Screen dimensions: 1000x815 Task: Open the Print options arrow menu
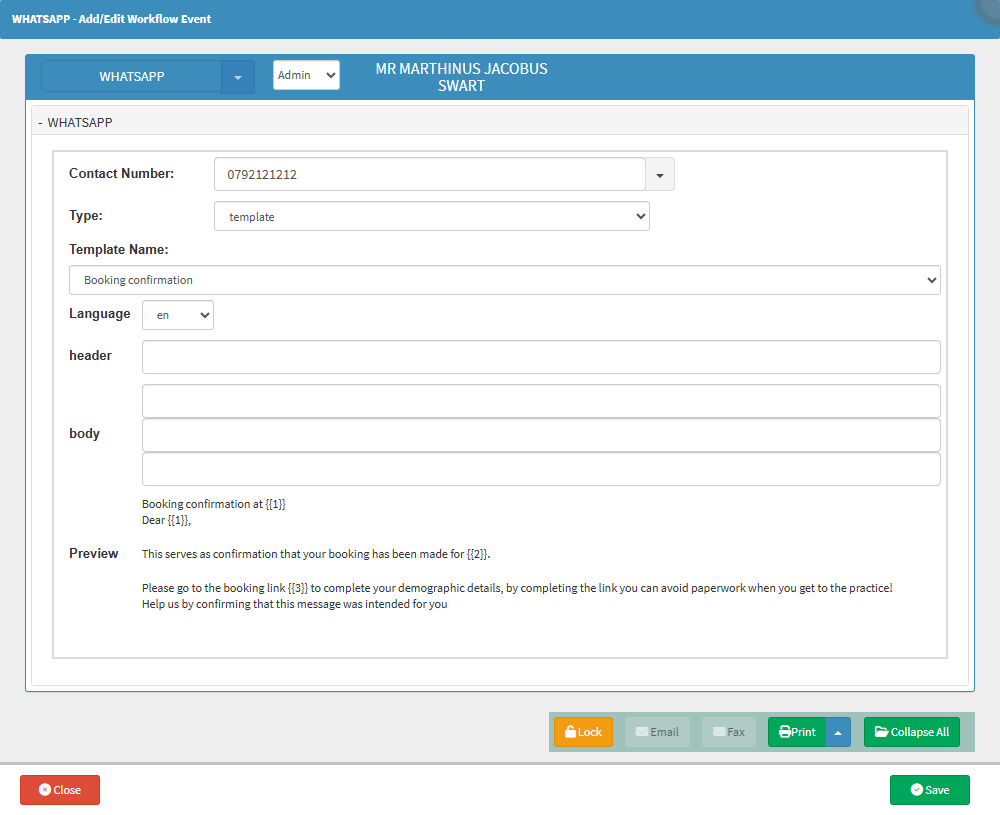pyautogui.click(x=838, y=732)
